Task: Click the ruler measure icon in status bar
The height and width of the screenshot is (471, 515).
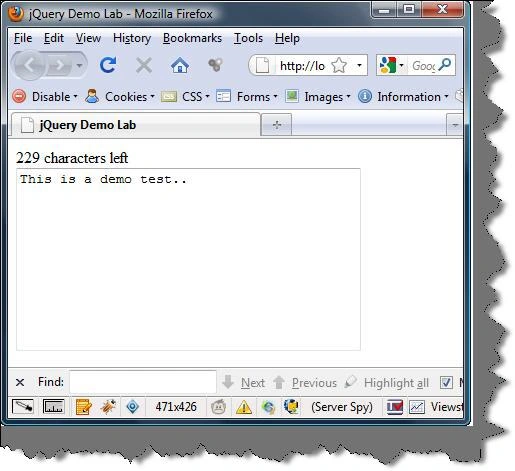Action: [x=53, y=407]
